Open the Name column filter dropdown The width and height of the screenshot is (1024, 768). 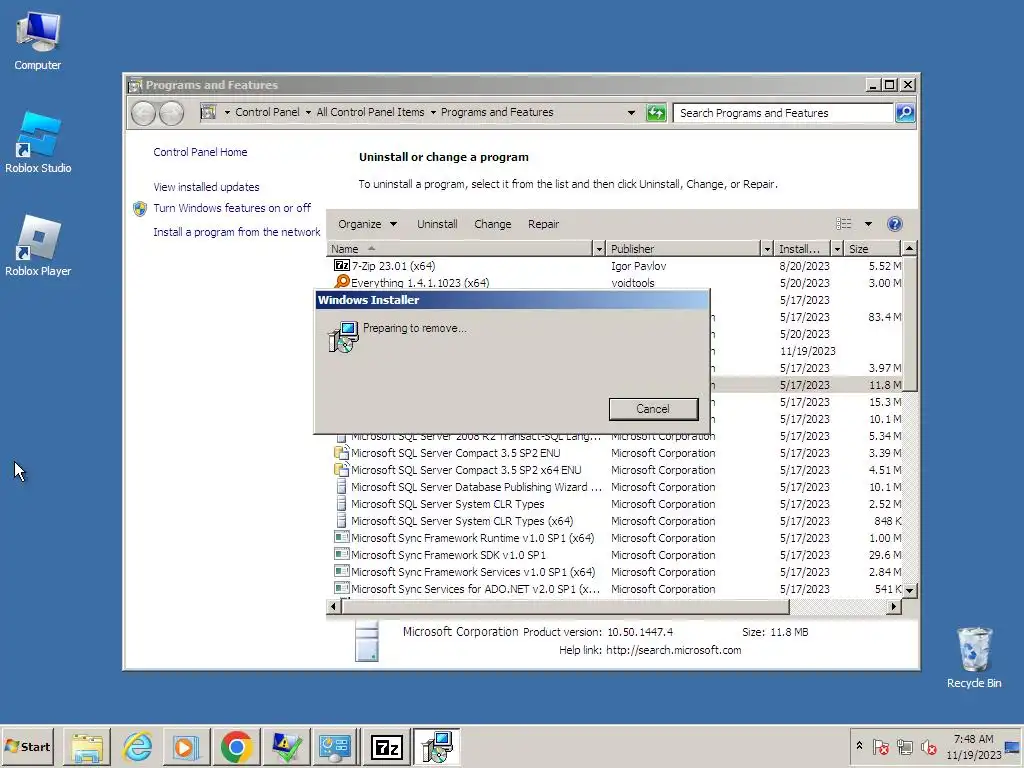pos(598,249)
